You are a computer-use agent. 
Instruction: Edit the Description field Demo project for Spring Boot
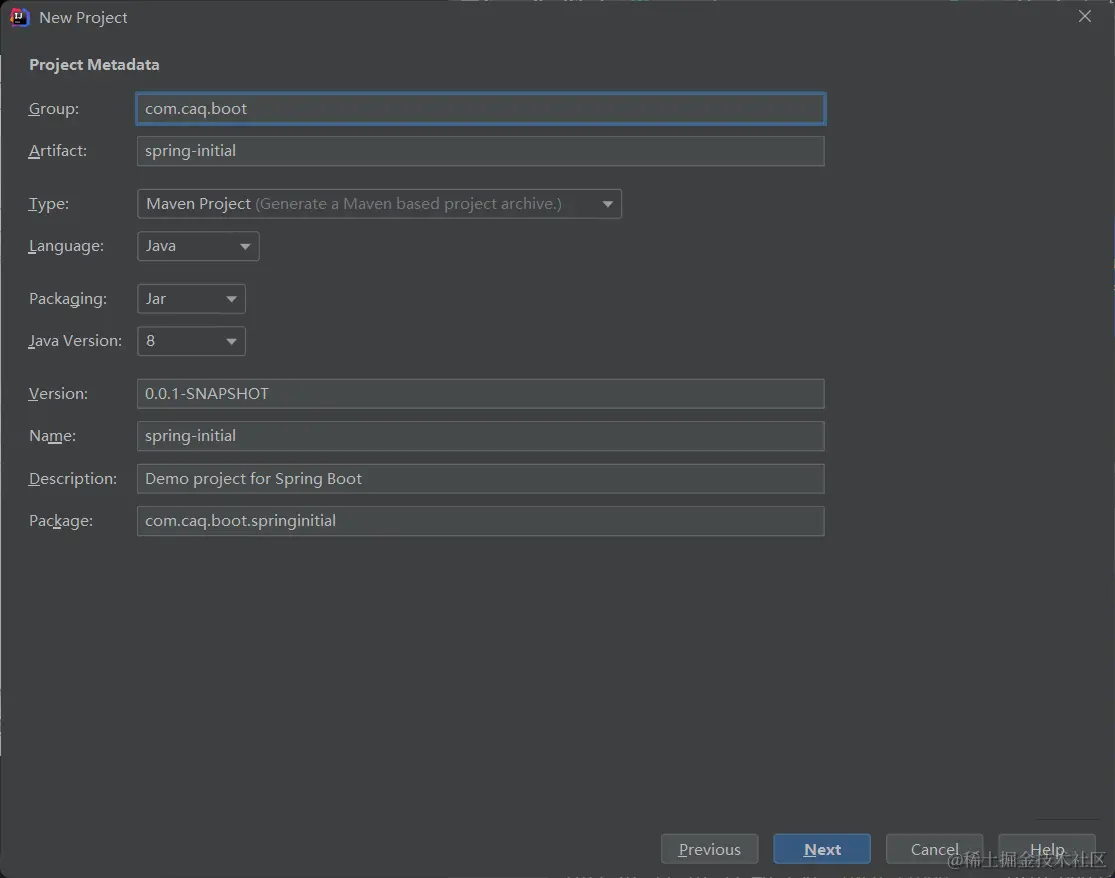tap(481, 478)
